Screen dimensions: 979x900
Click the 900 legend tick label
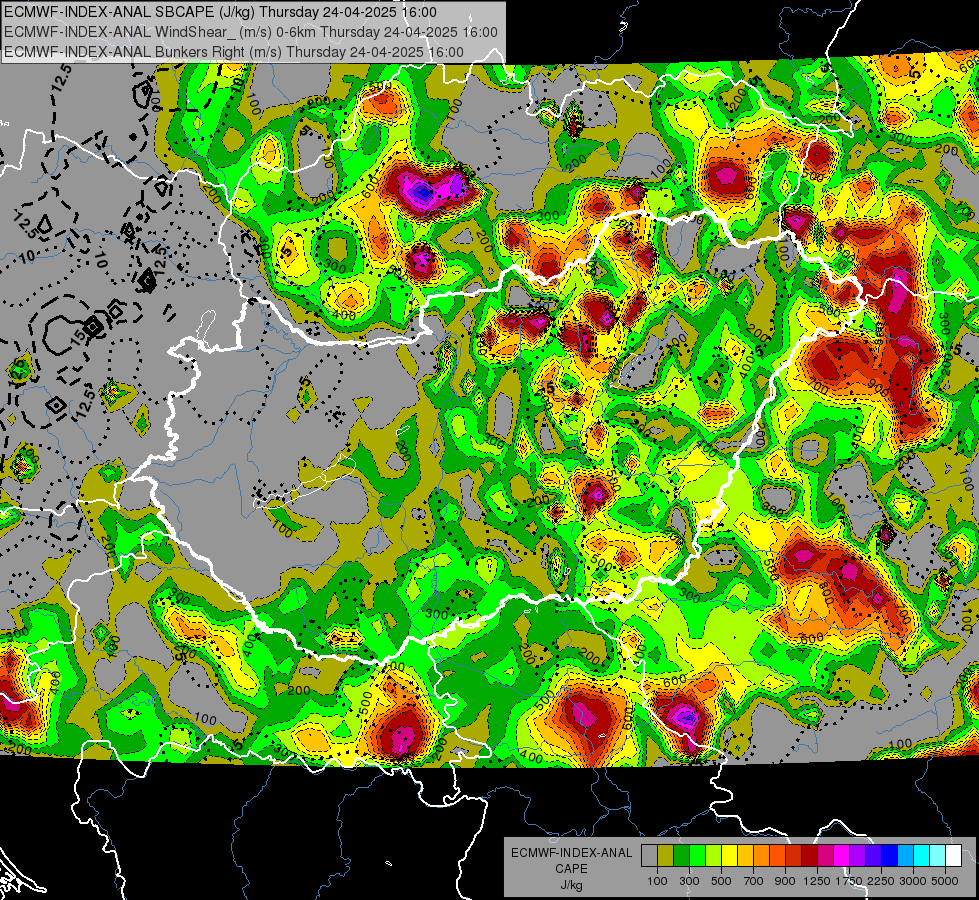click(x=785, y=881)
